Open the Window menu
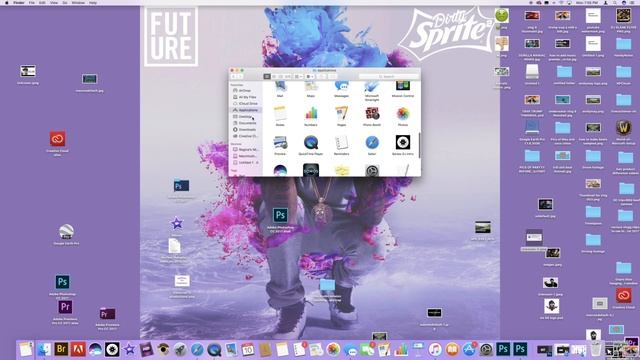Viewport: 640px width, 360px height. coord(78,2)
